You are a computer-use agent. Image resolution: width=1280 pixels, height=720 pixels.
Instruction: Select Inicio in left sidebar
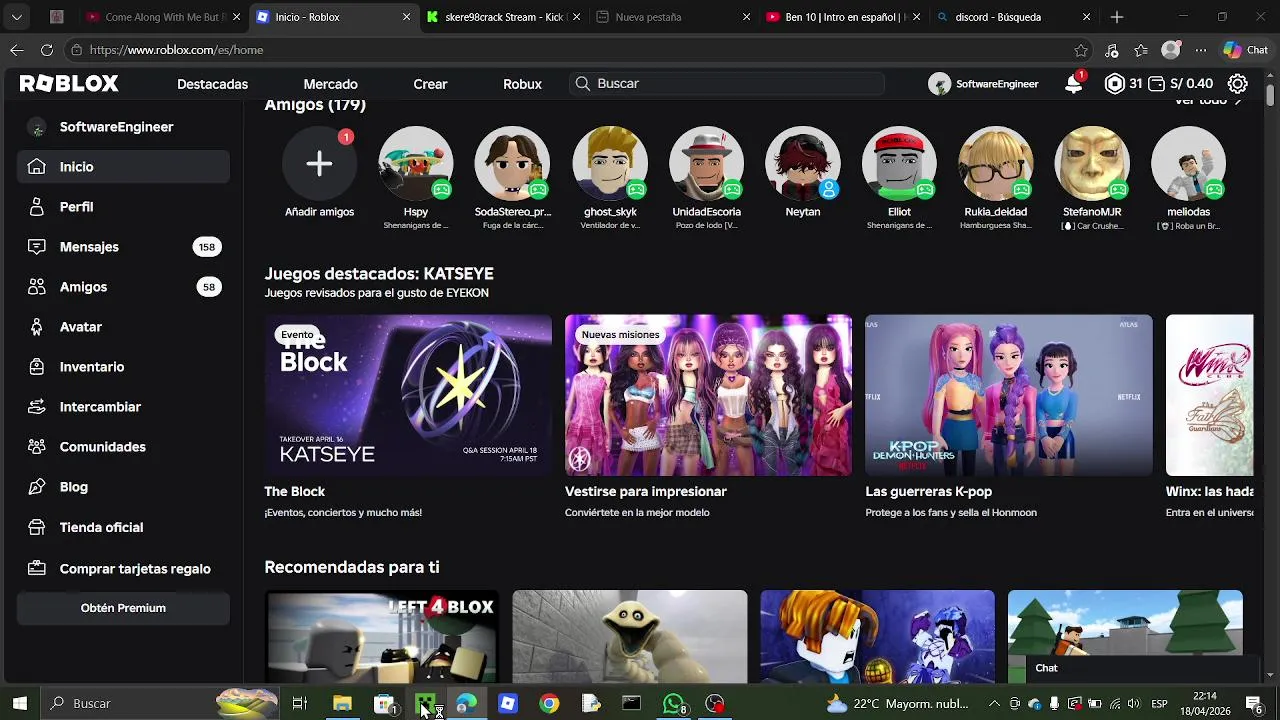(123, 167)
